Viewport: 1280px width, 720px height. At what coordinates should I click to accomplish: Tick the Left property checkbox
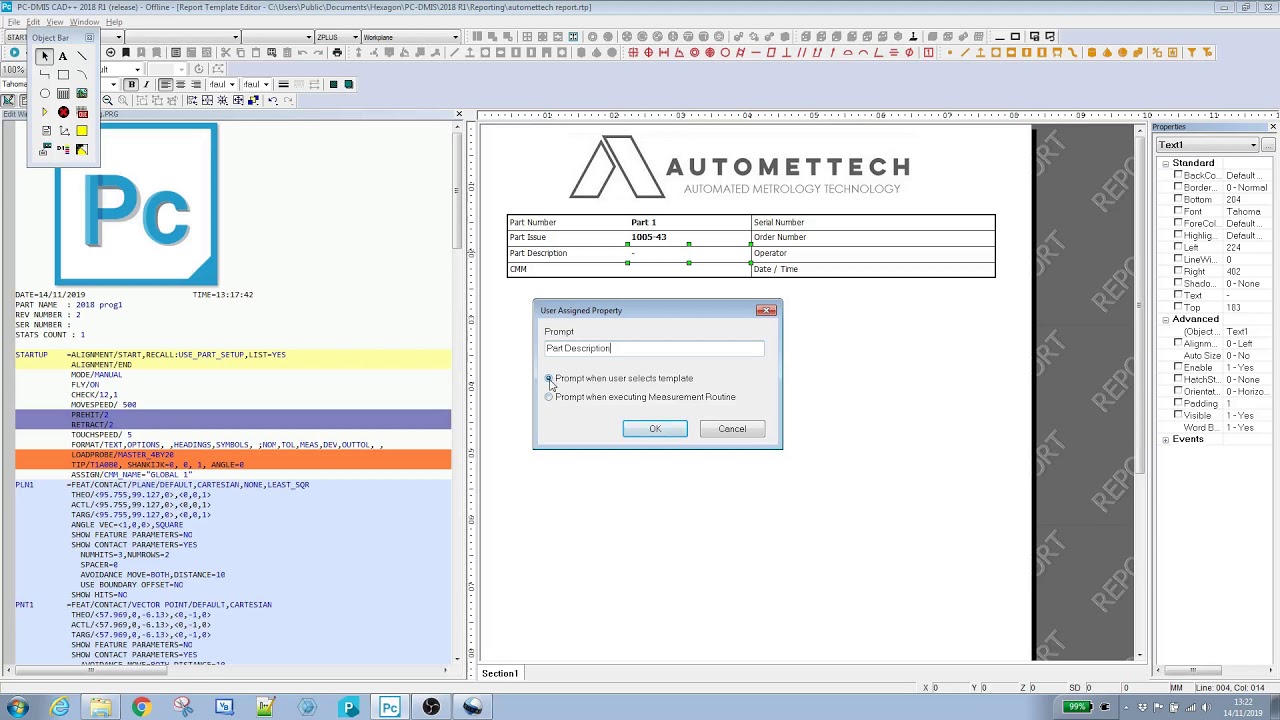[1178, 247]
